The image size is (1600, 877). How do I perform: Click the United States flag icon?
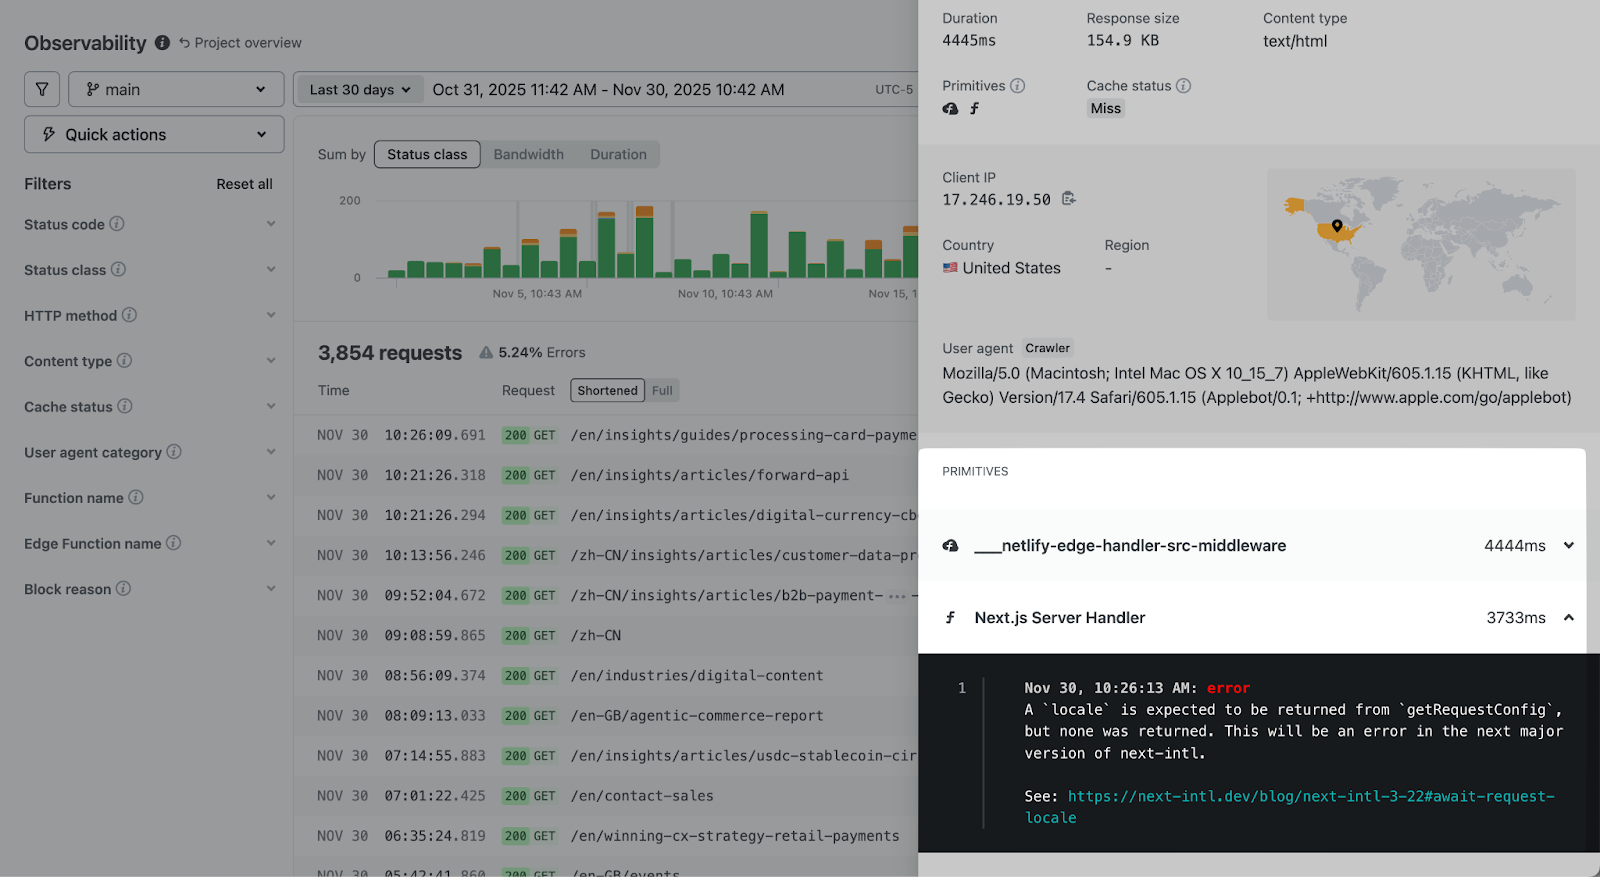950,268
